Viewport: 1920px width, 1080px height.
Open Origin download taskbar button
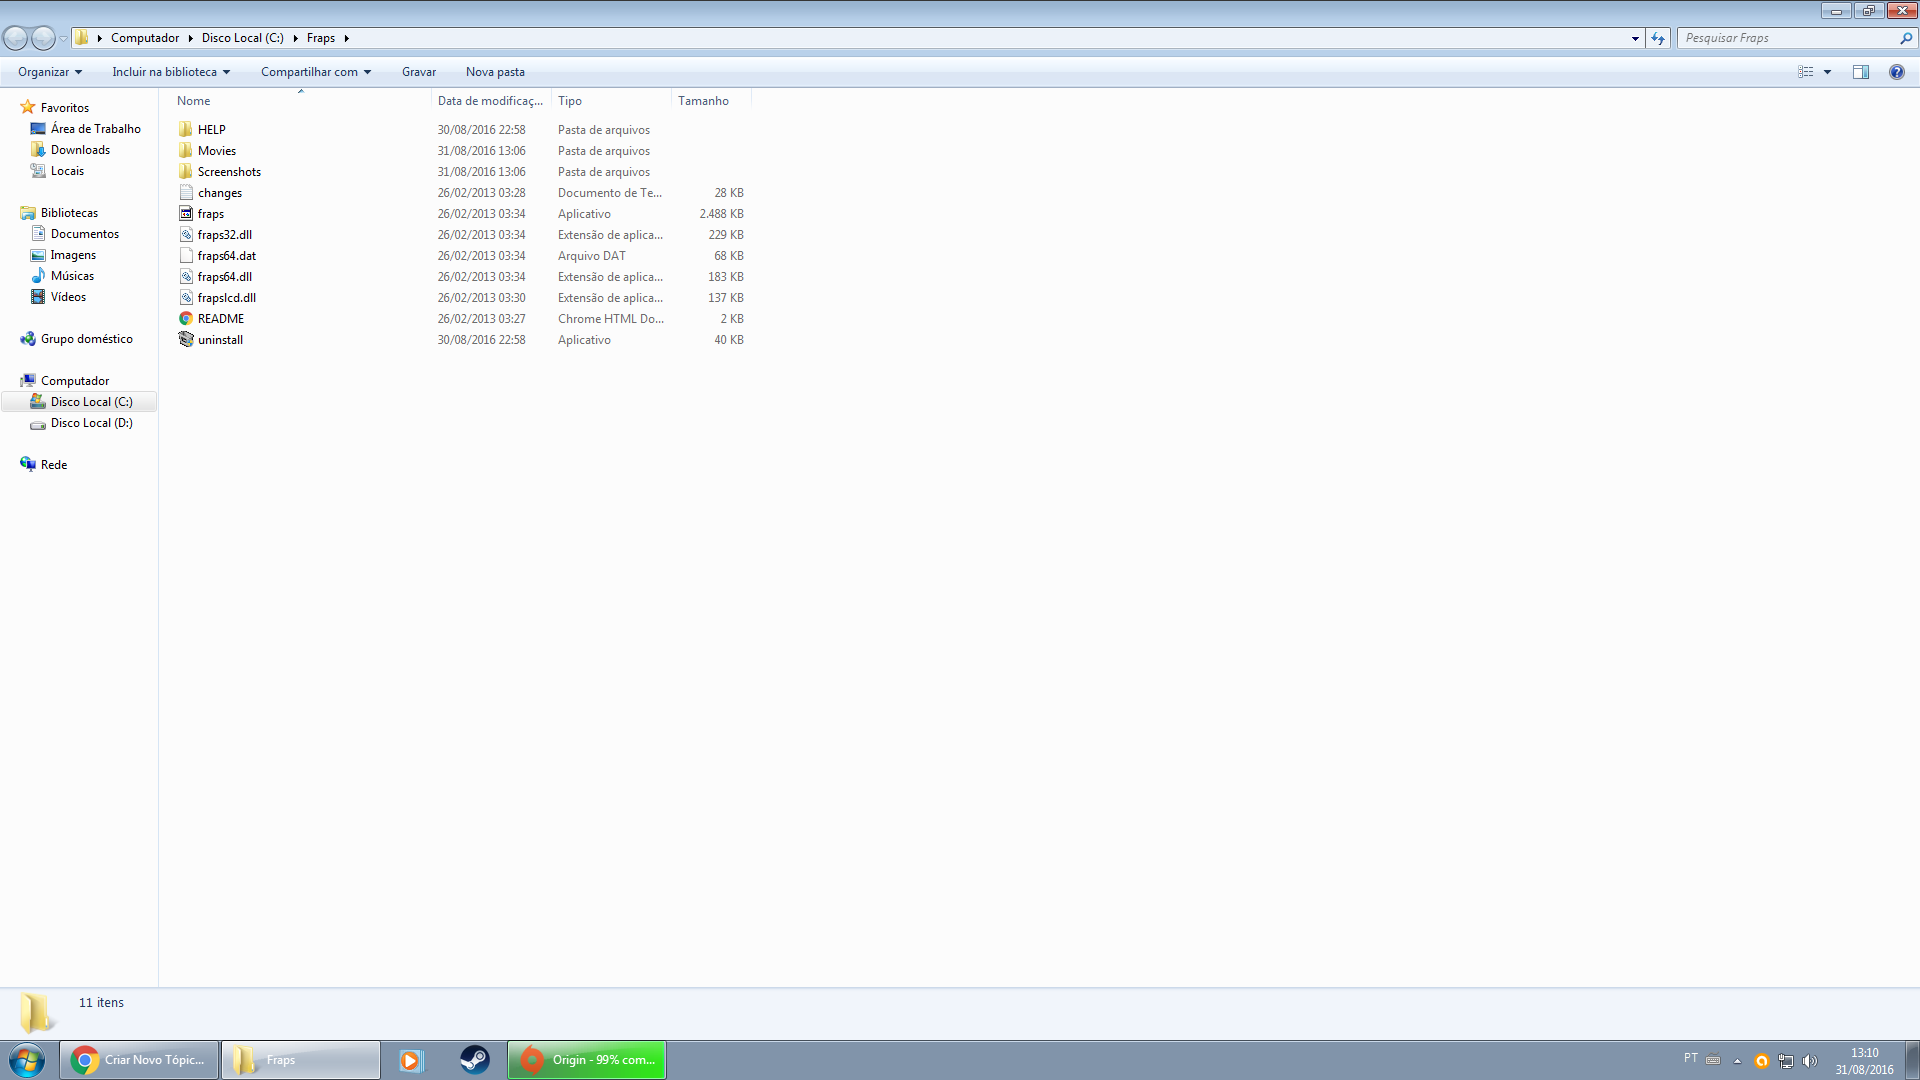[587, 1060]
